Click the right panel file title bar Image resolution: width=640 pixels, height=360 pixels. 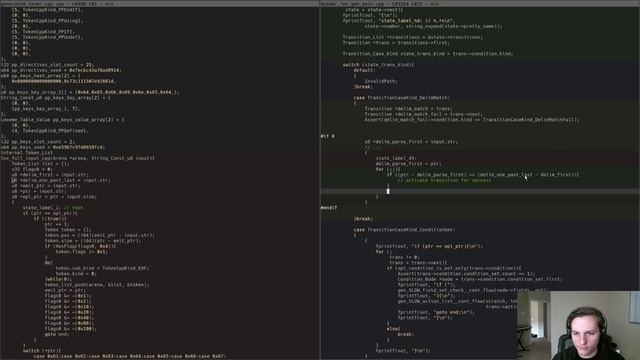tap(480, 3)
